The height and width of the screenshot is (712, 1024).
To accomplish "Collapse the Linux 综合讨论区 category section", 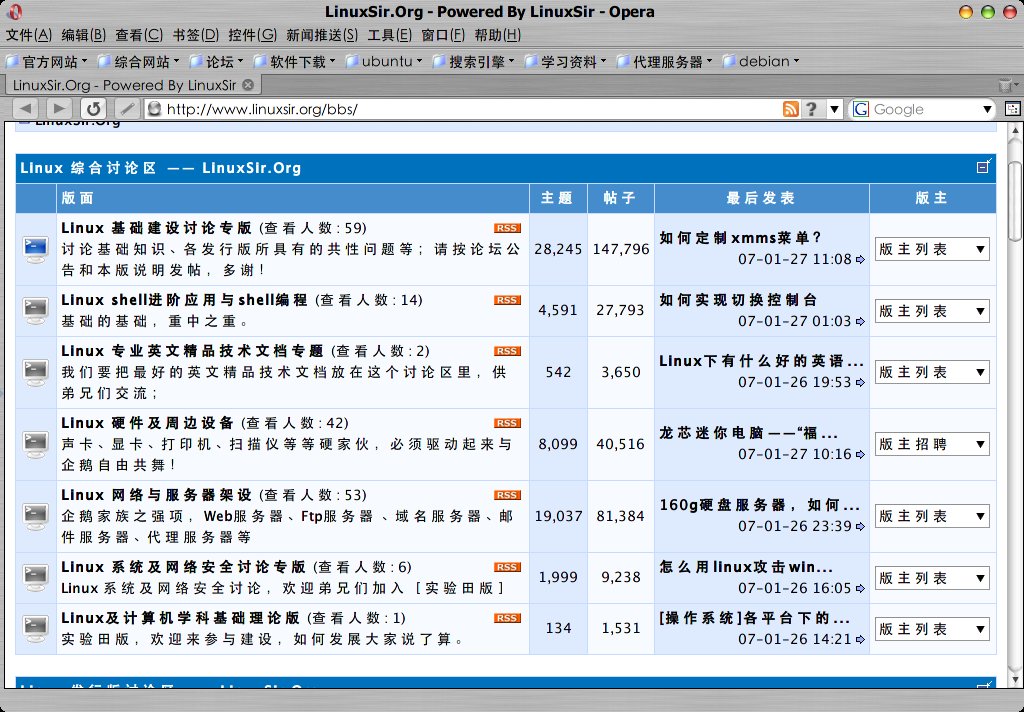I will 984,167.
